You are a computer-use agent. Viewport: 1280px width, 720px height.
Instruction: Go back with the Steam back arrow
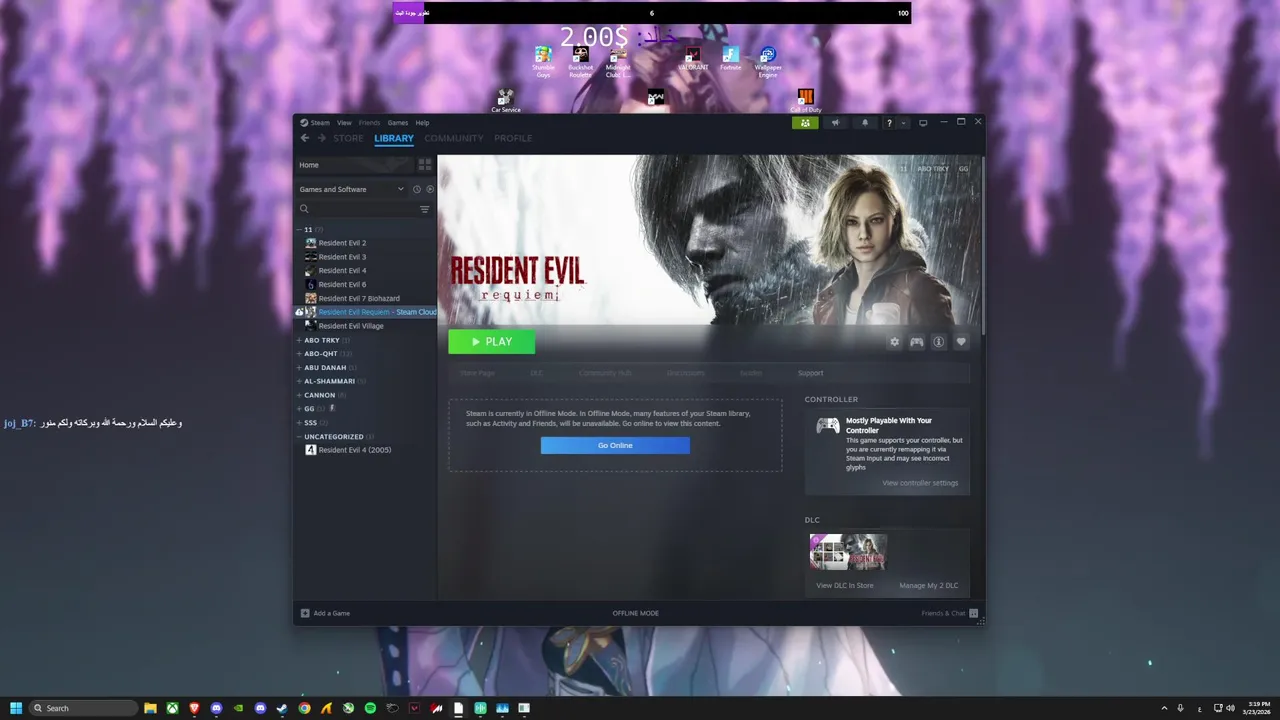(305, 138)
